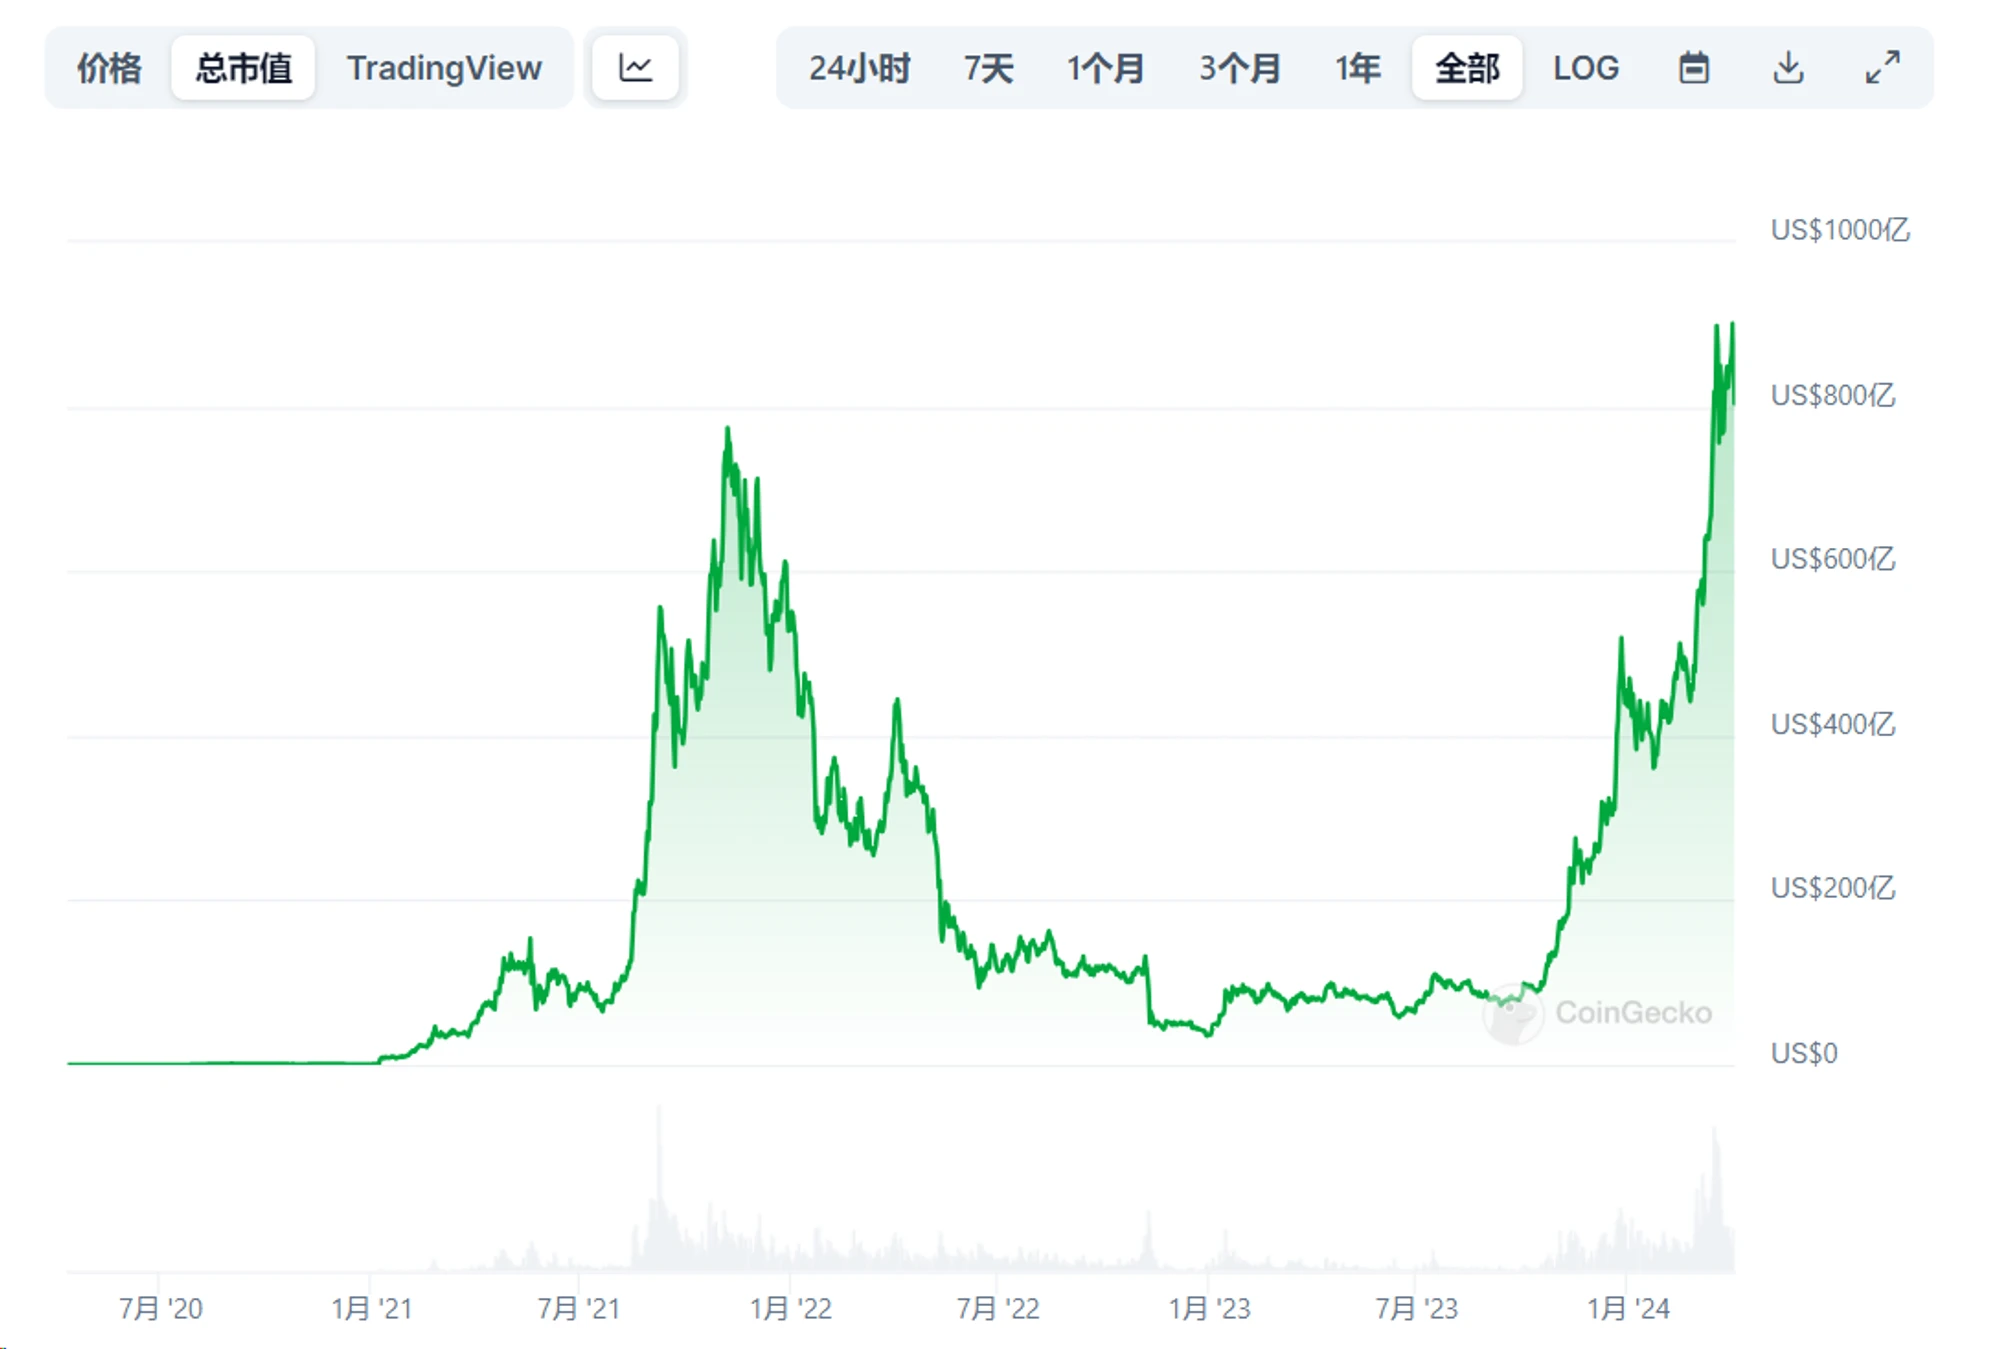This screenshot has width=2000, height=1349.
Task: Select the 总市值 tab
Action: click(x=243, y=67)
